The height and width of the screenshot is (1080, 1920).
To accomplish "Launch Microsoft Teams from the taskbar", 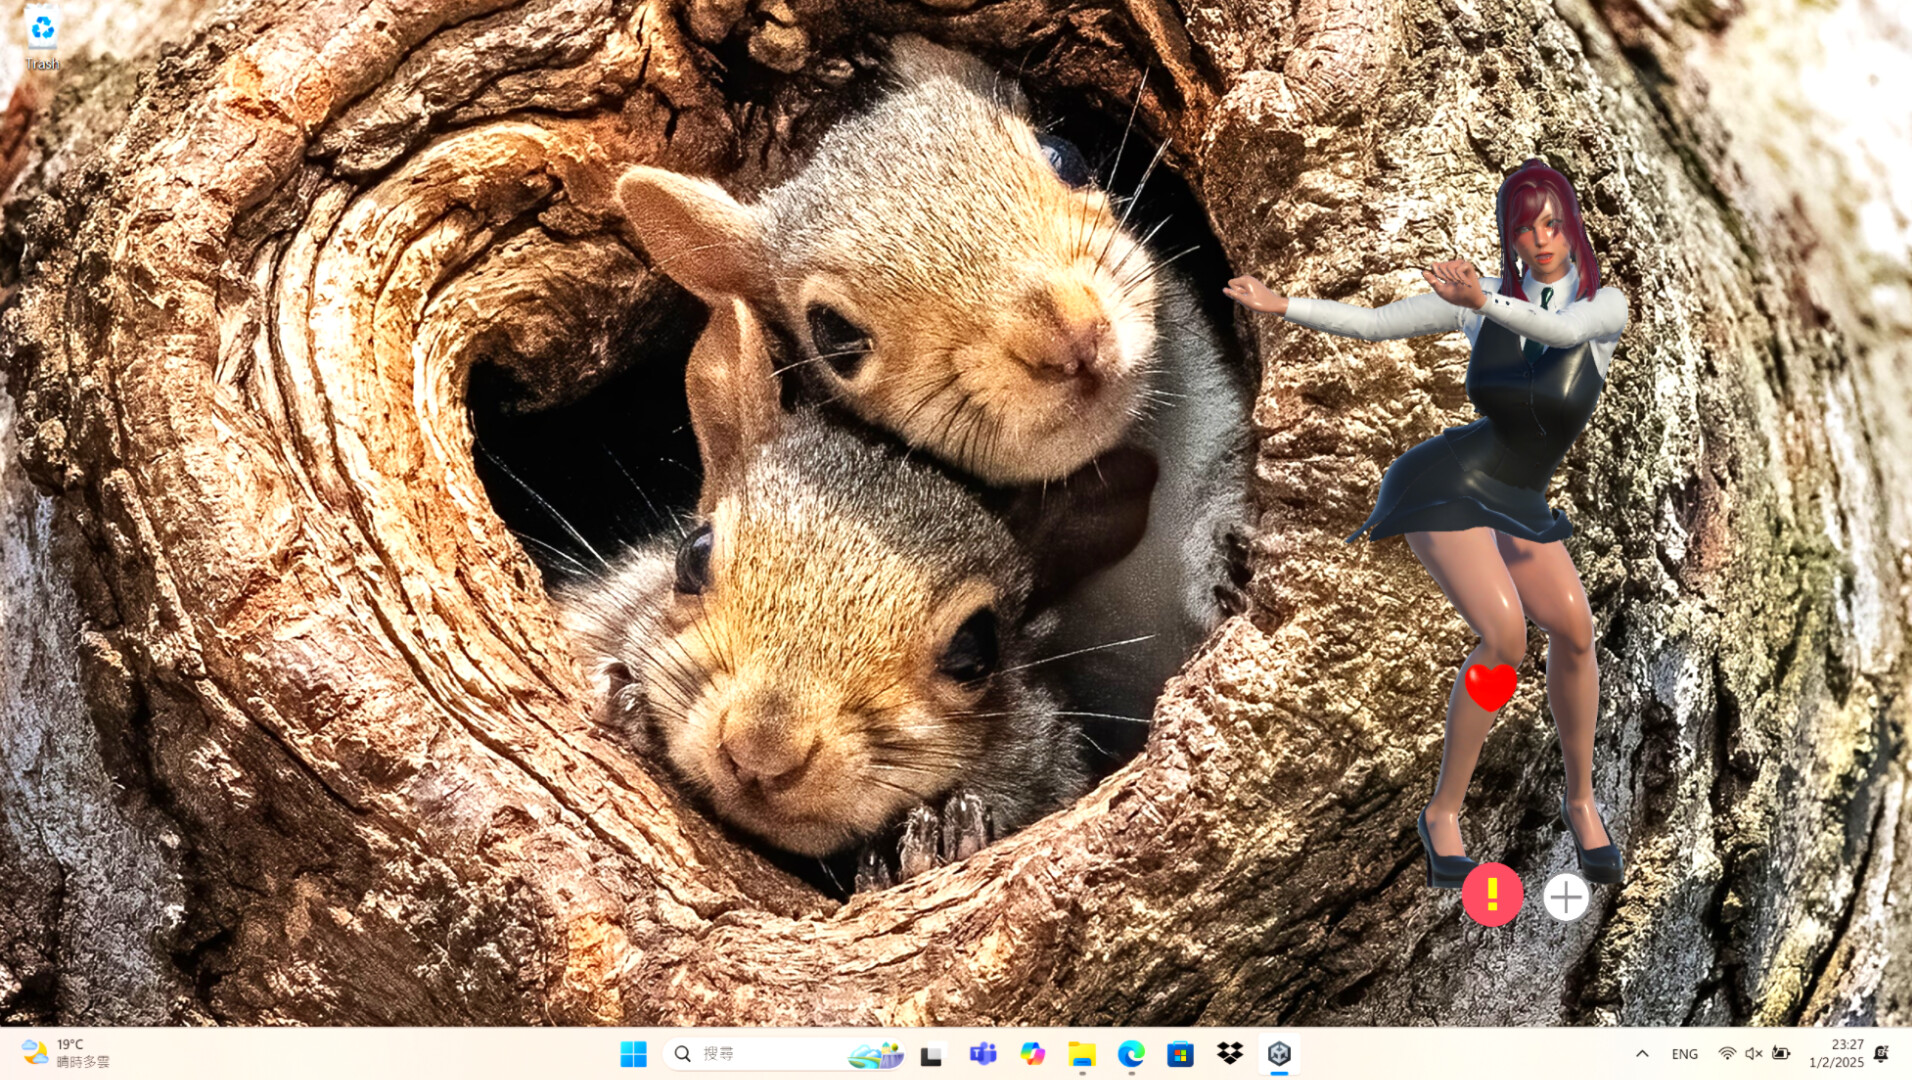I will coord(982,1053).
